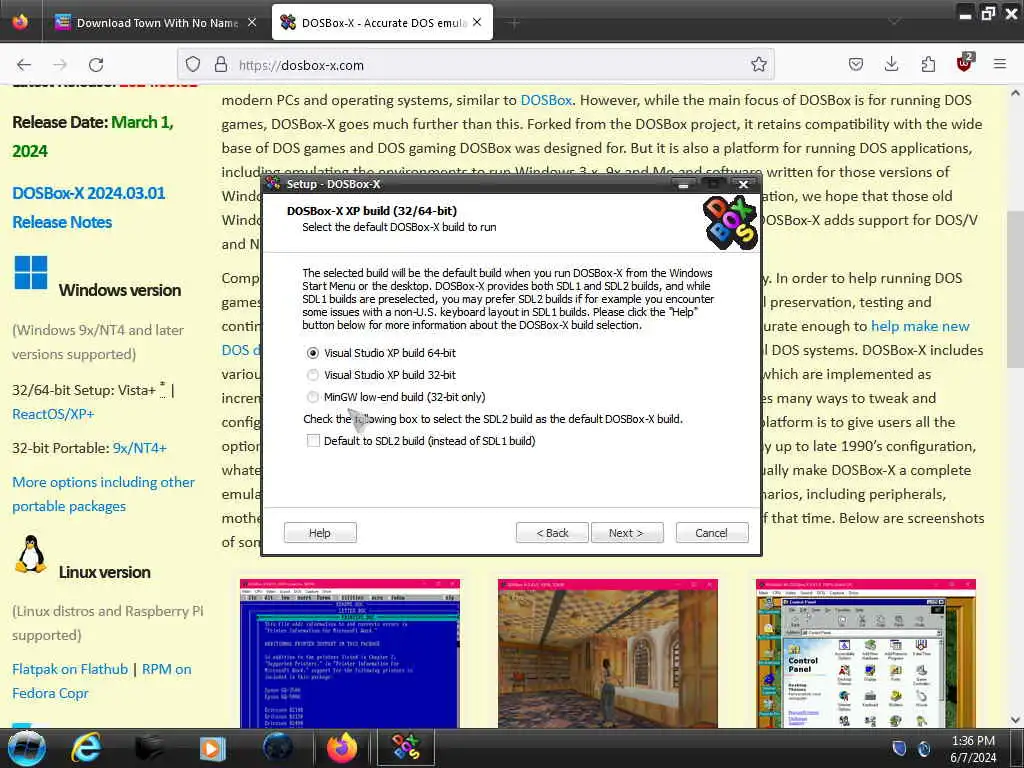This screenshot has width=1024, height=768.
Task: Open the Control Panel screenshot thumbnail
Action: 866,653
